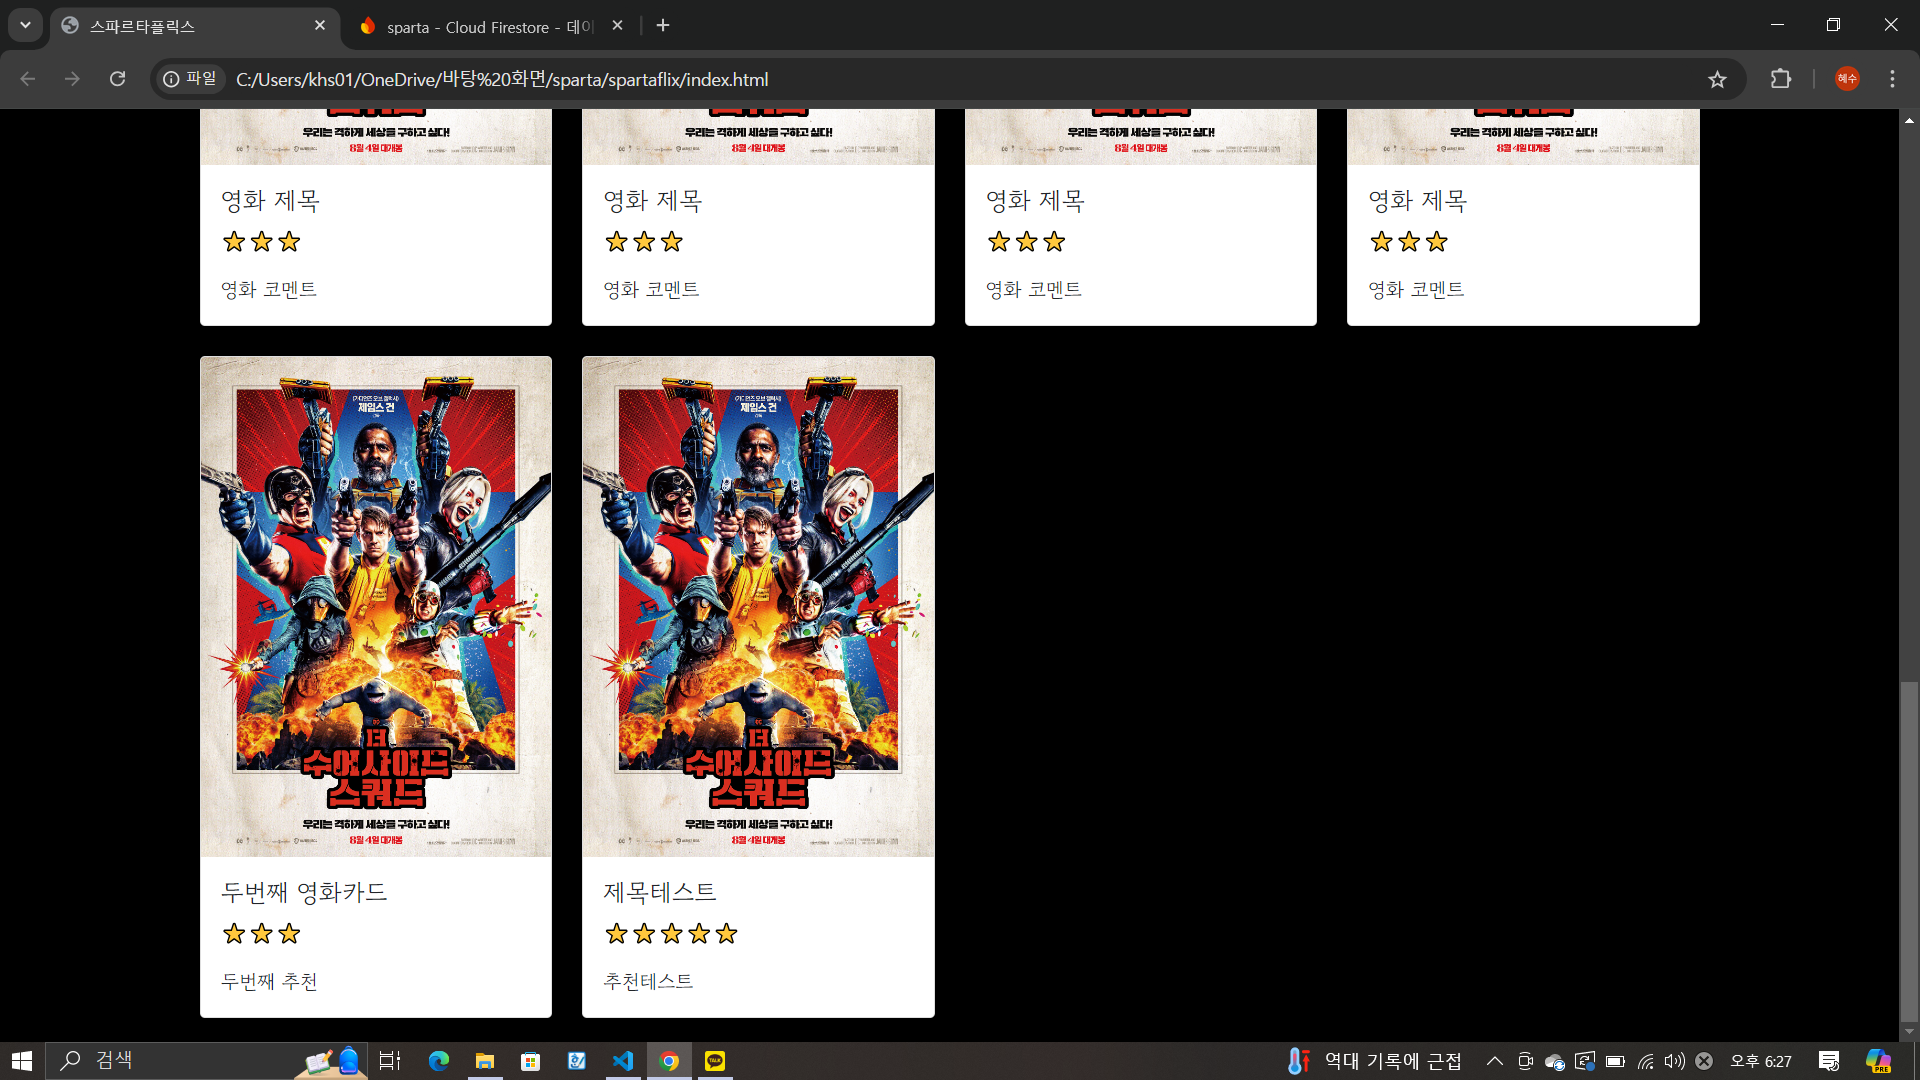Screen dimensions: 1920x1080
Task: Click the three-star rating under 두번째 영화카드
Action: (x=261, y=934)
